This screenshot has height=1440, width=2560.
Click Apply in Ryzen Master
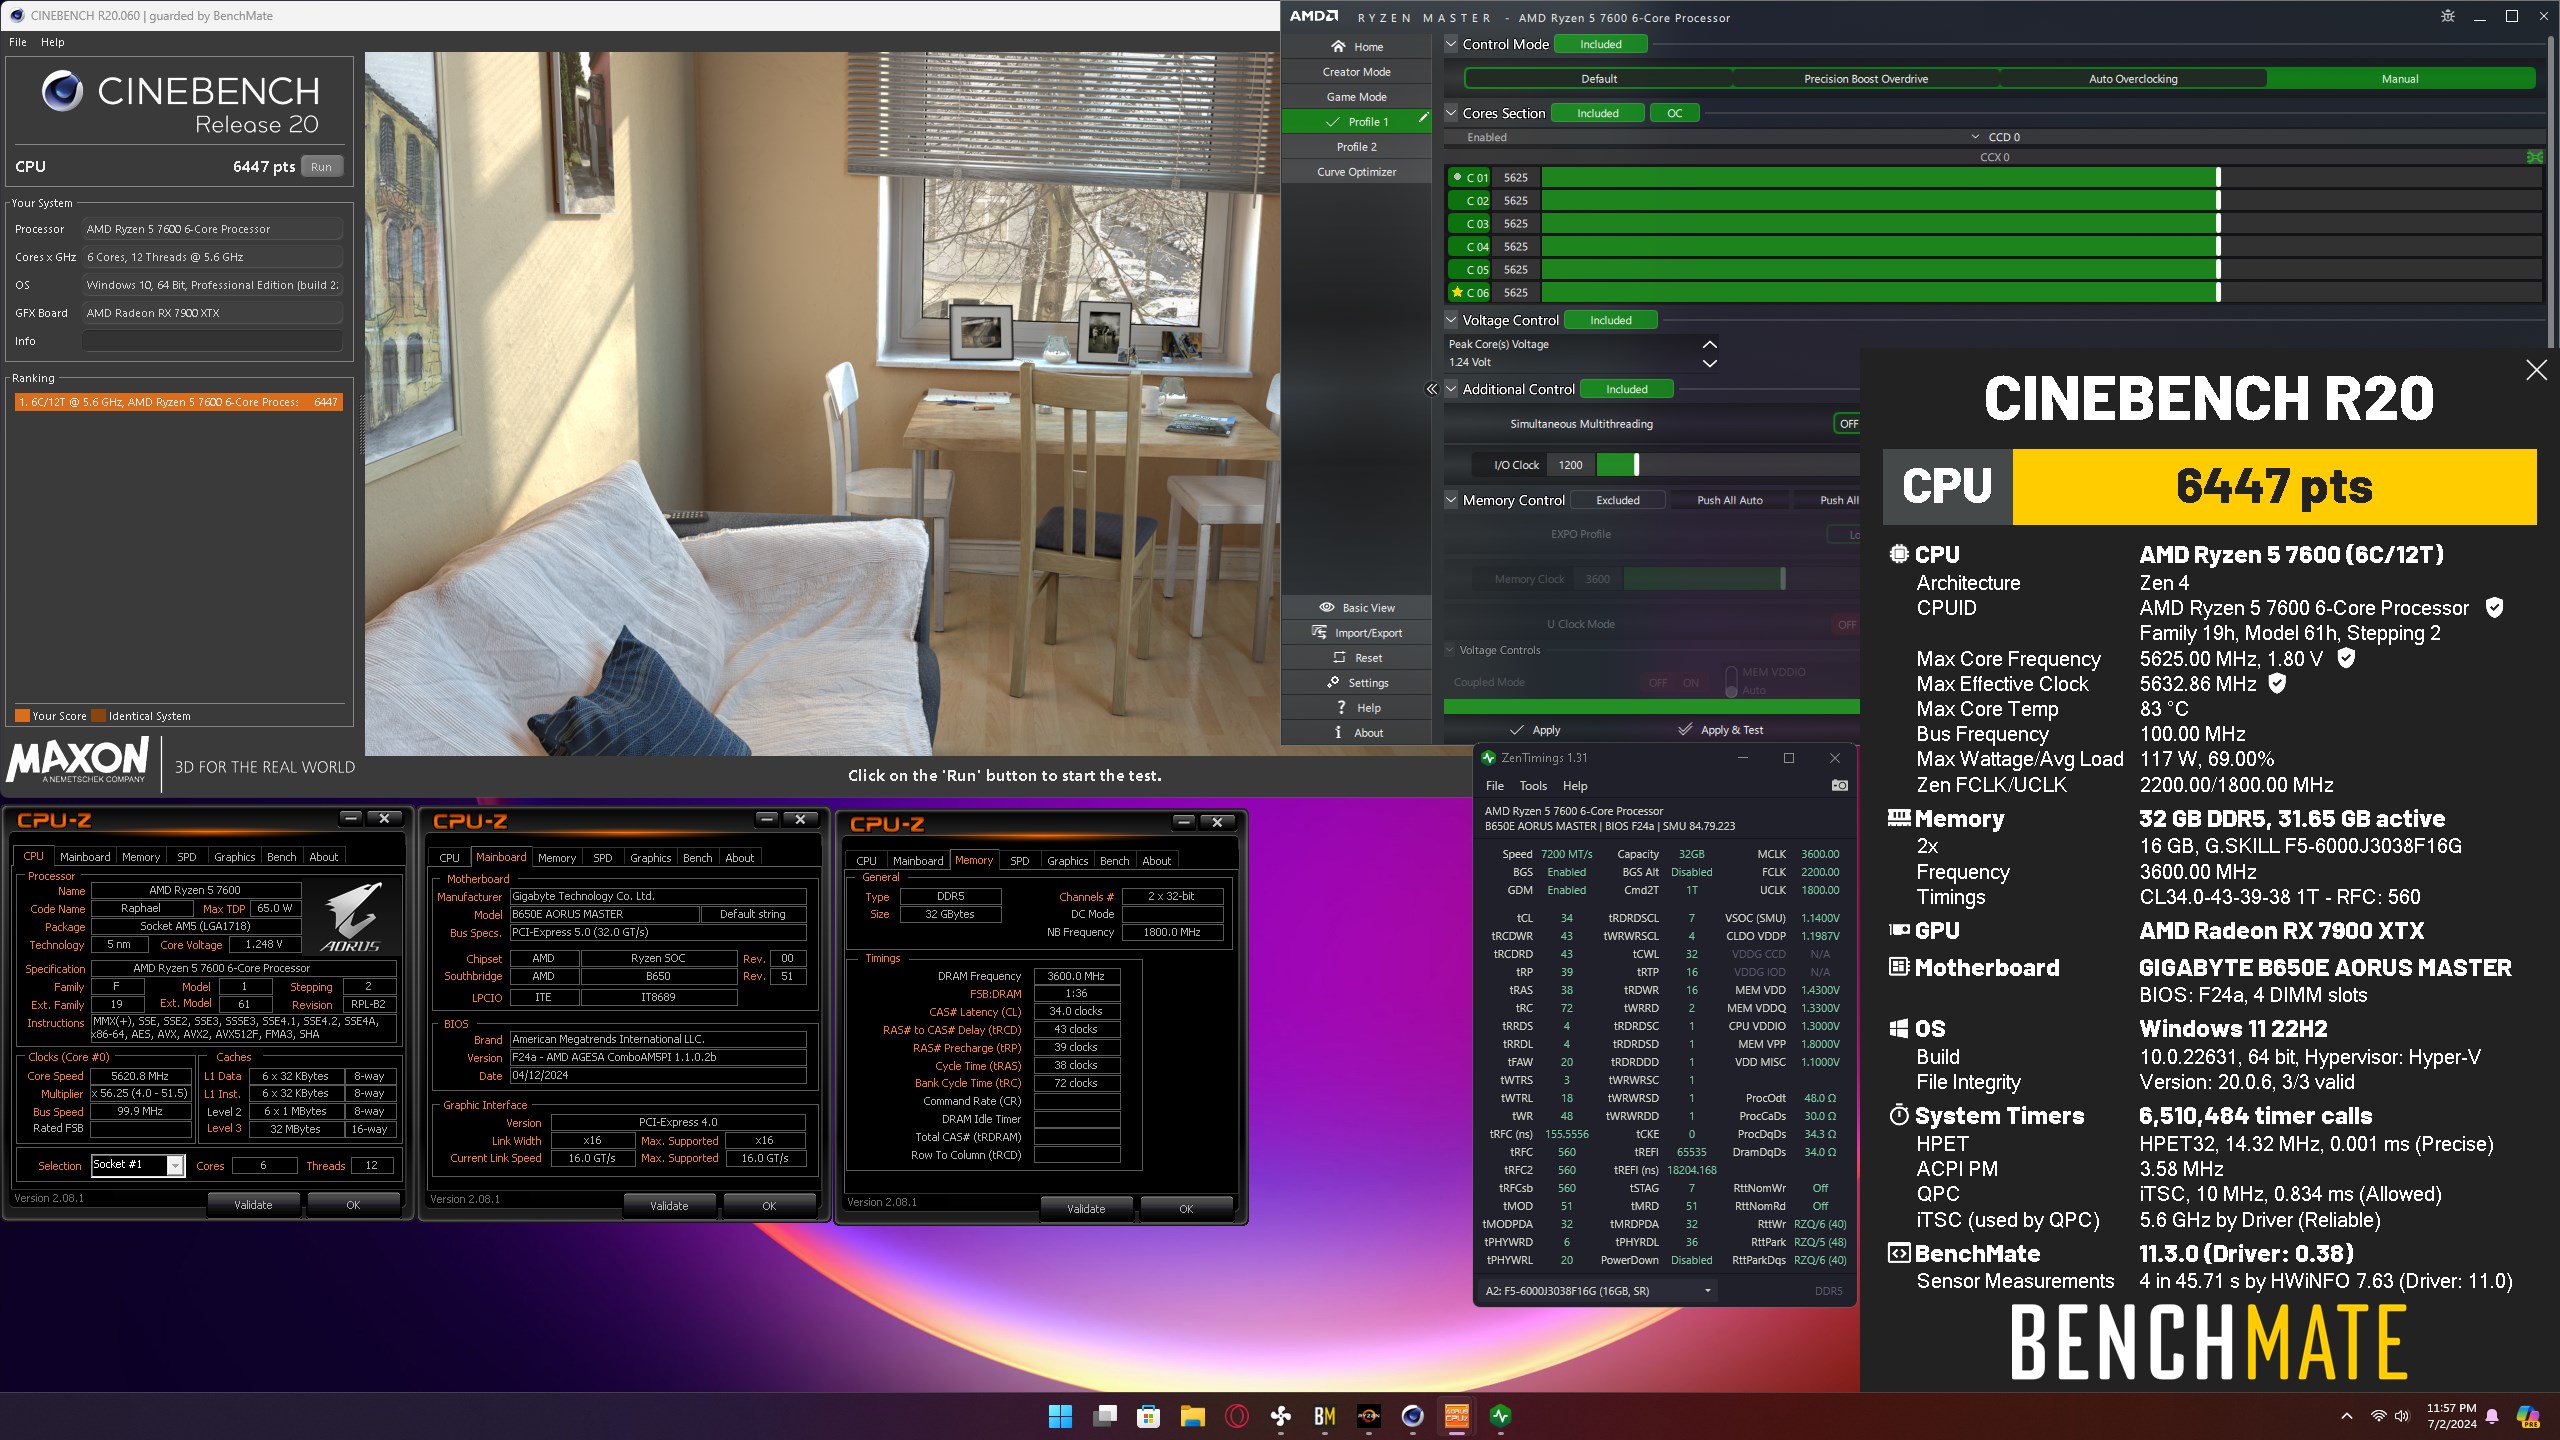1535,730
